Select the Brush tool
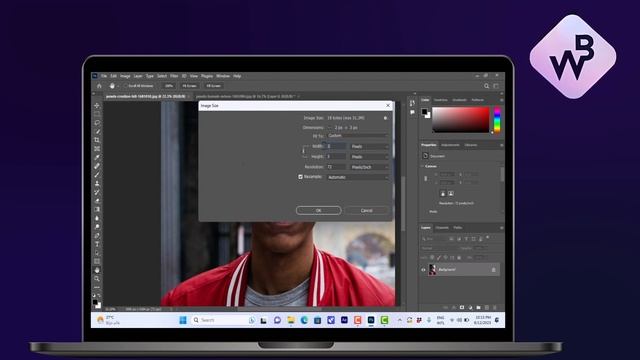The width and height of the screenshot is (640, 360). point(97,175)
